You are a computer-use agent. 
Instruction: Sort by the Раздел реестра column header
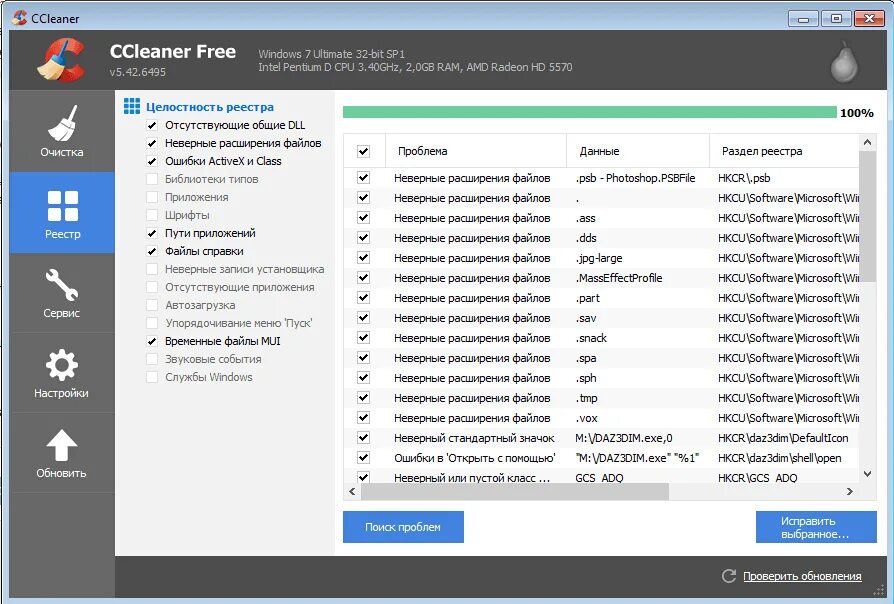784,151
